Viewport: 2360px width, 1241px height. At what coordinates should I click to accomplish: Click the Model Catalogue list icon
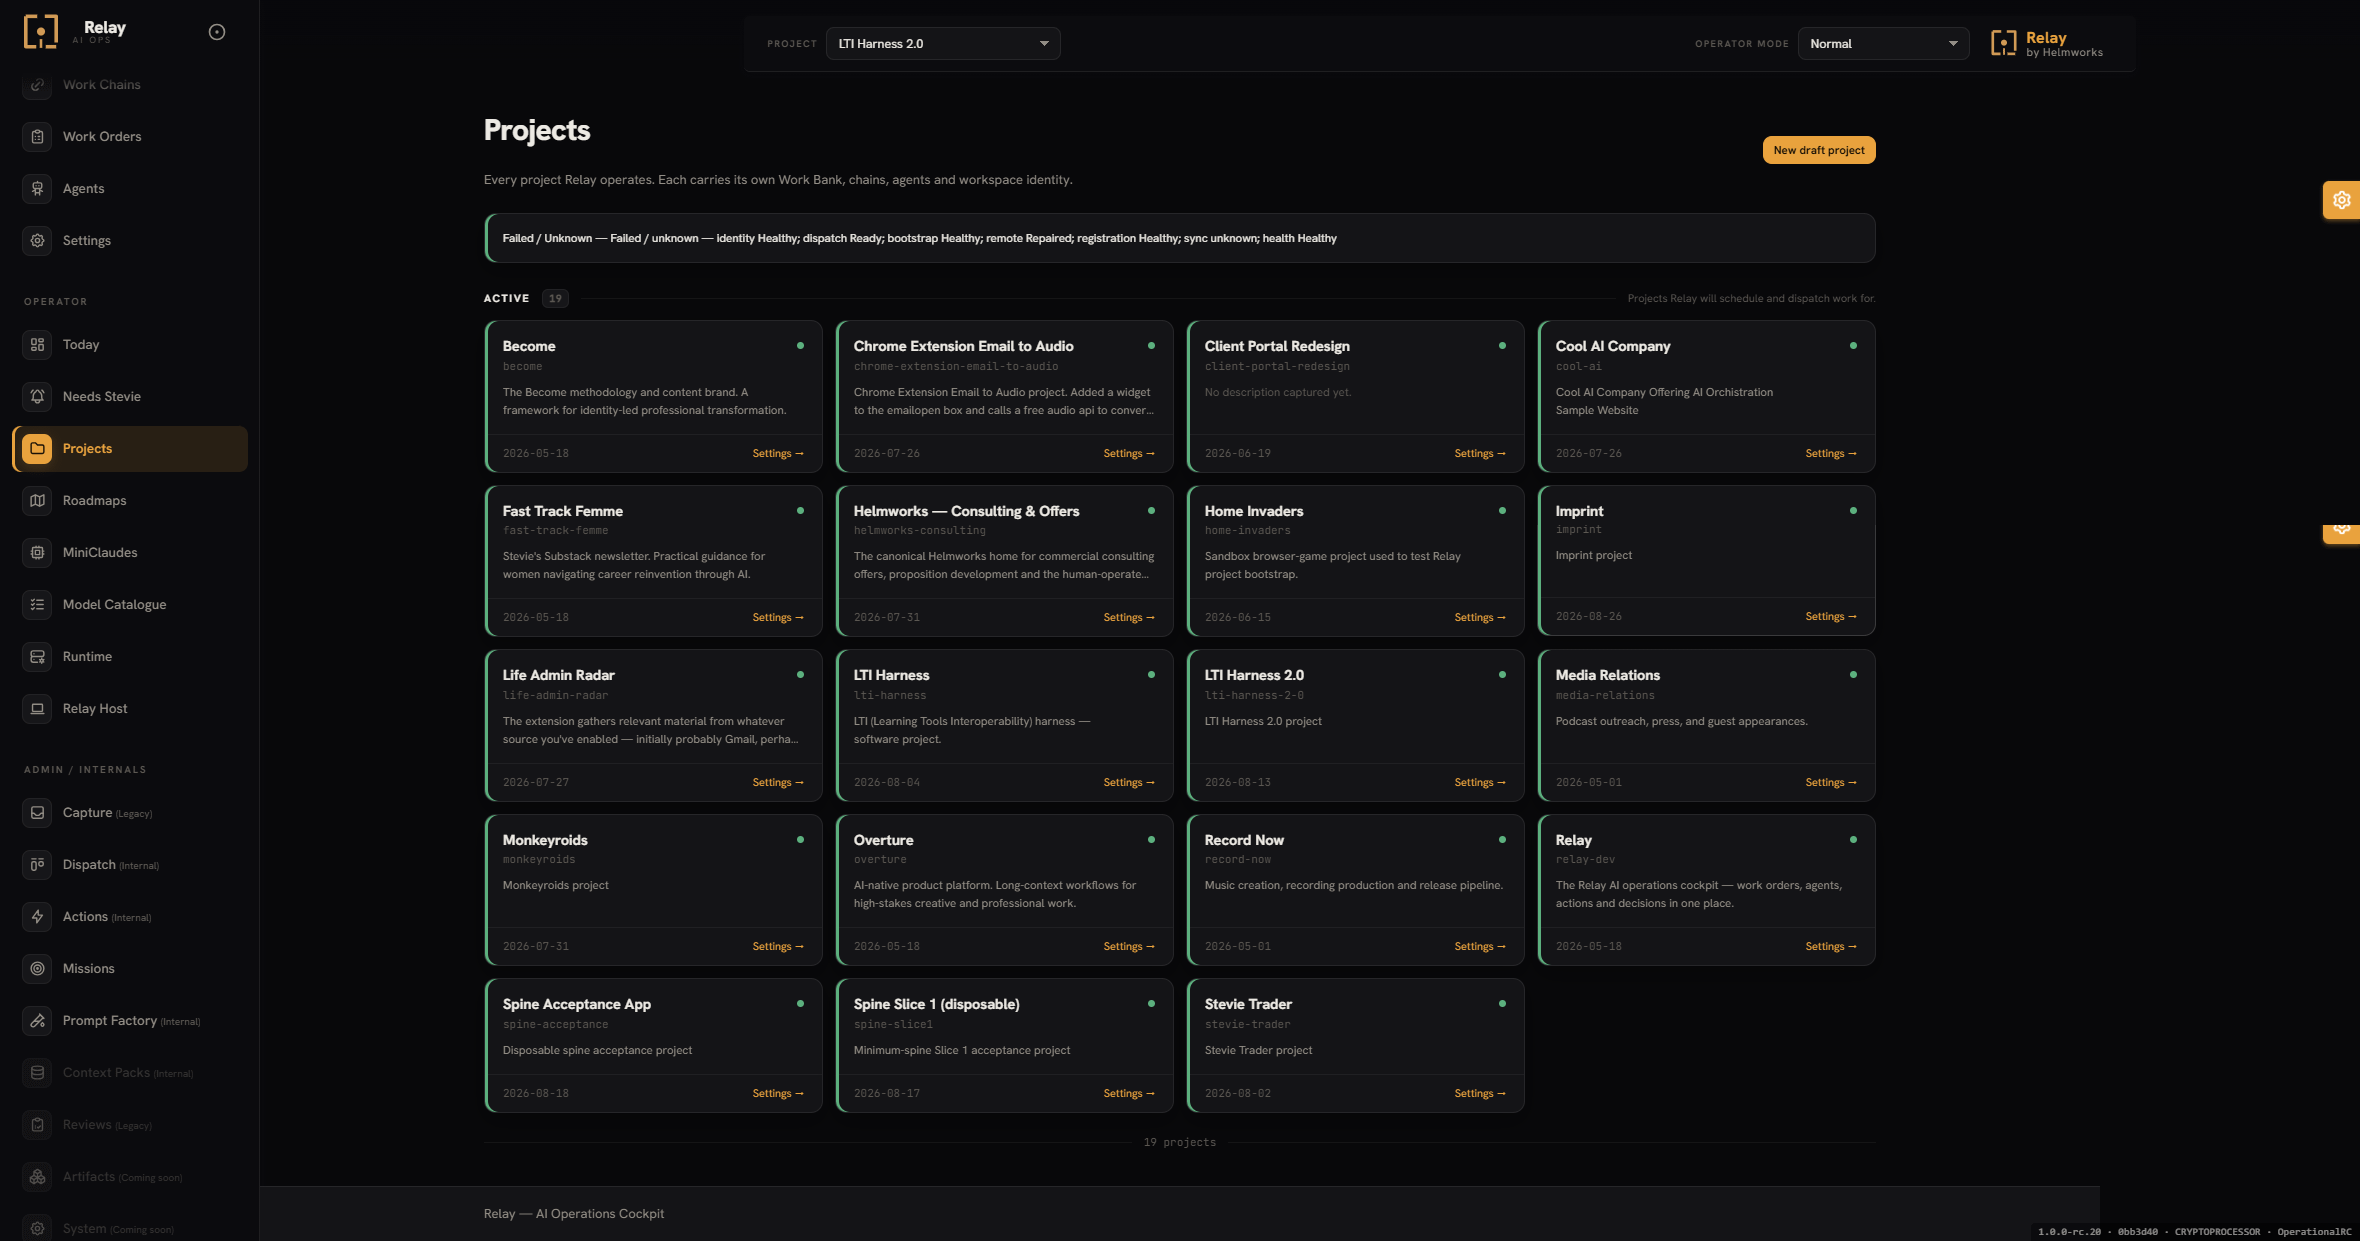(37, 605)
